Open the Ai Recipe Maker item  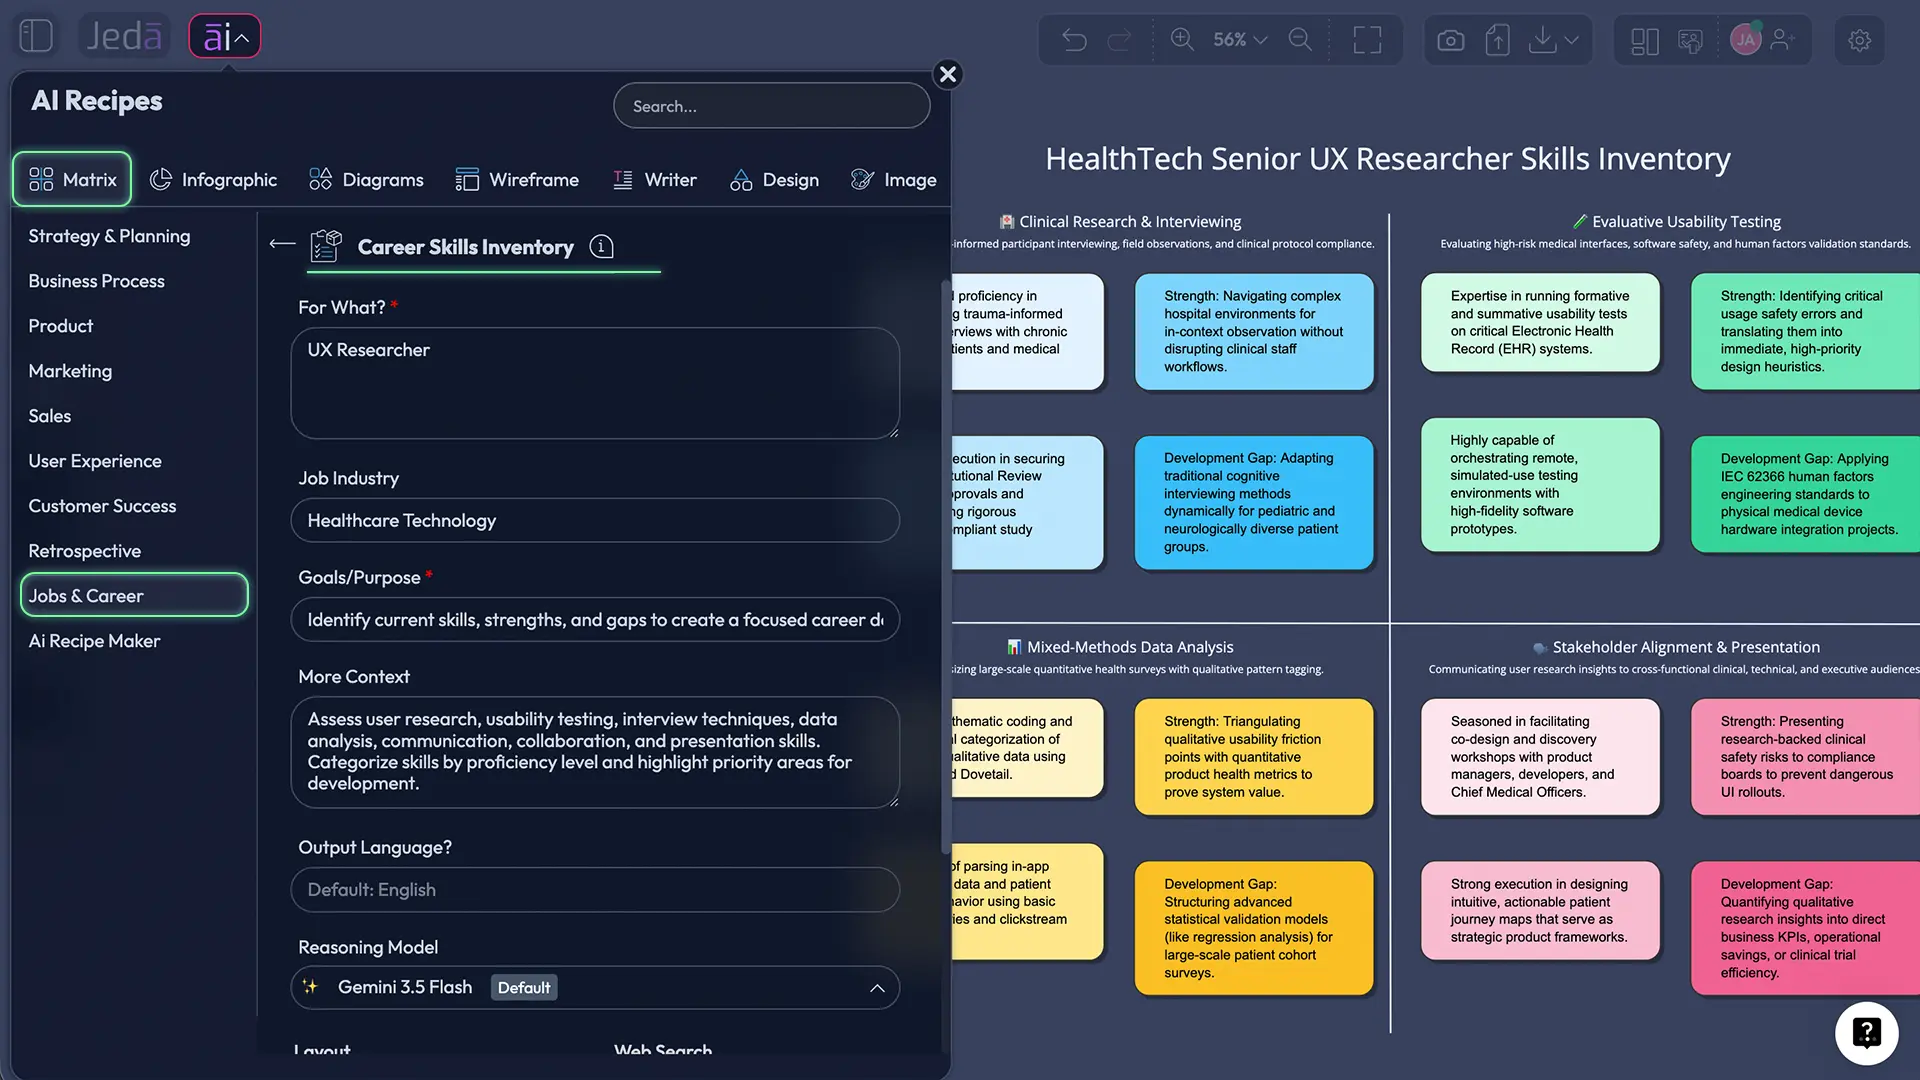tap(94, 641)
